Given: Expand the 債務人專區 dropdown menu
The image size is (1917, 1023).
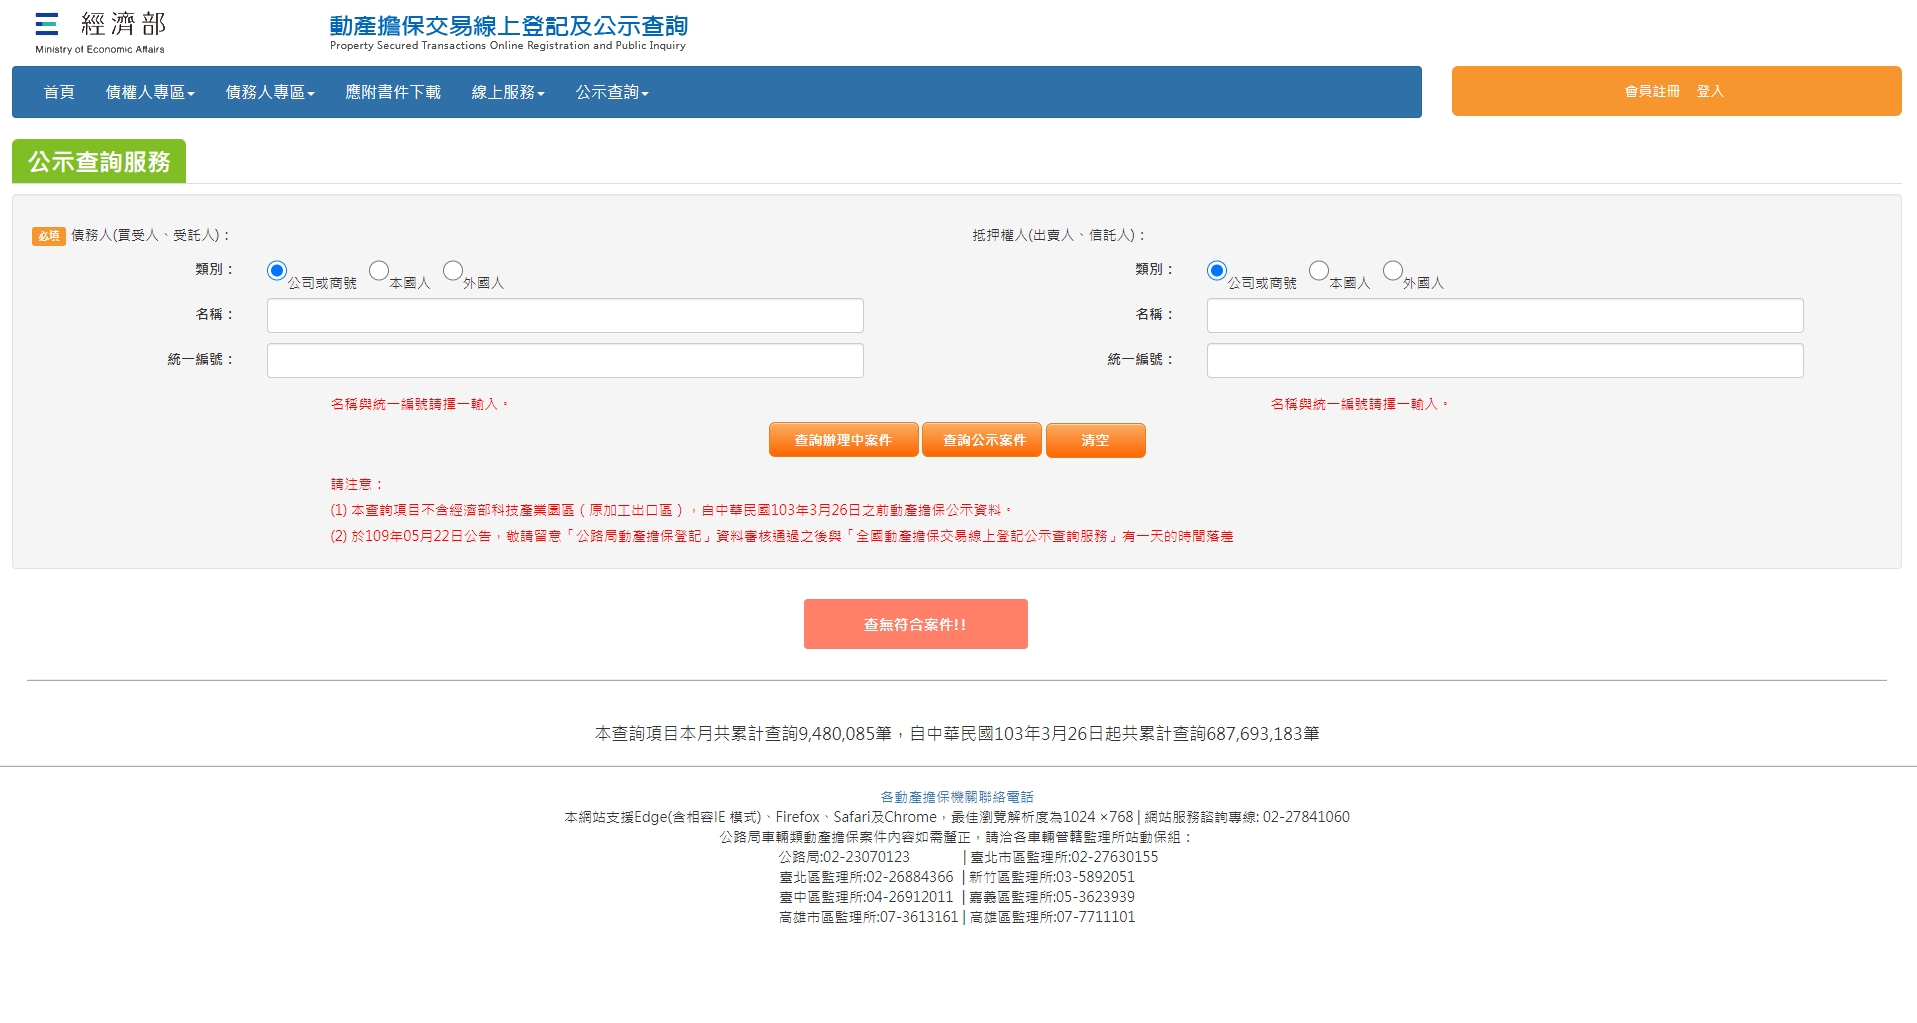Looking at the screenshot, I should click(270, 92).
